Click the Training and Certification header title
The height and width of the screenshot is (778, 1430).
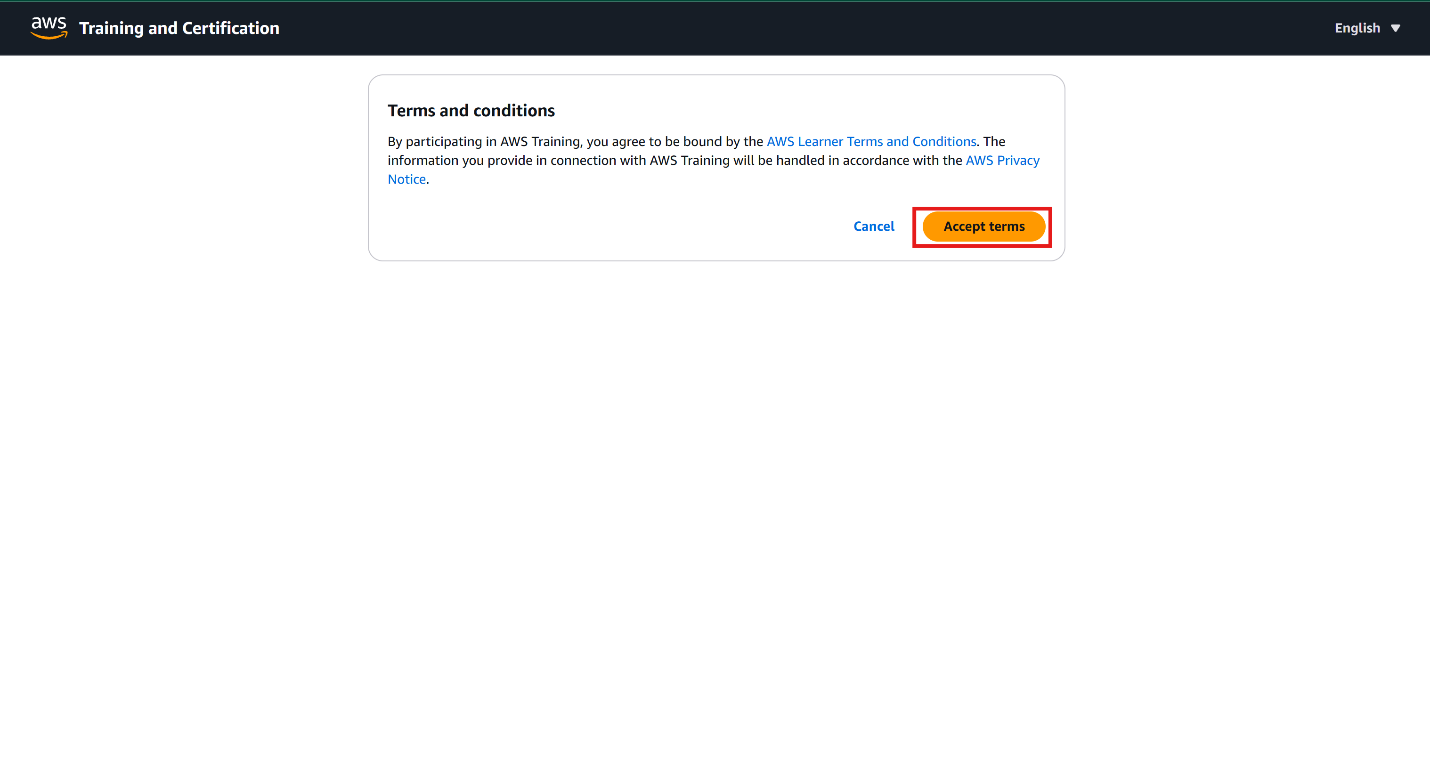[180, 28]
